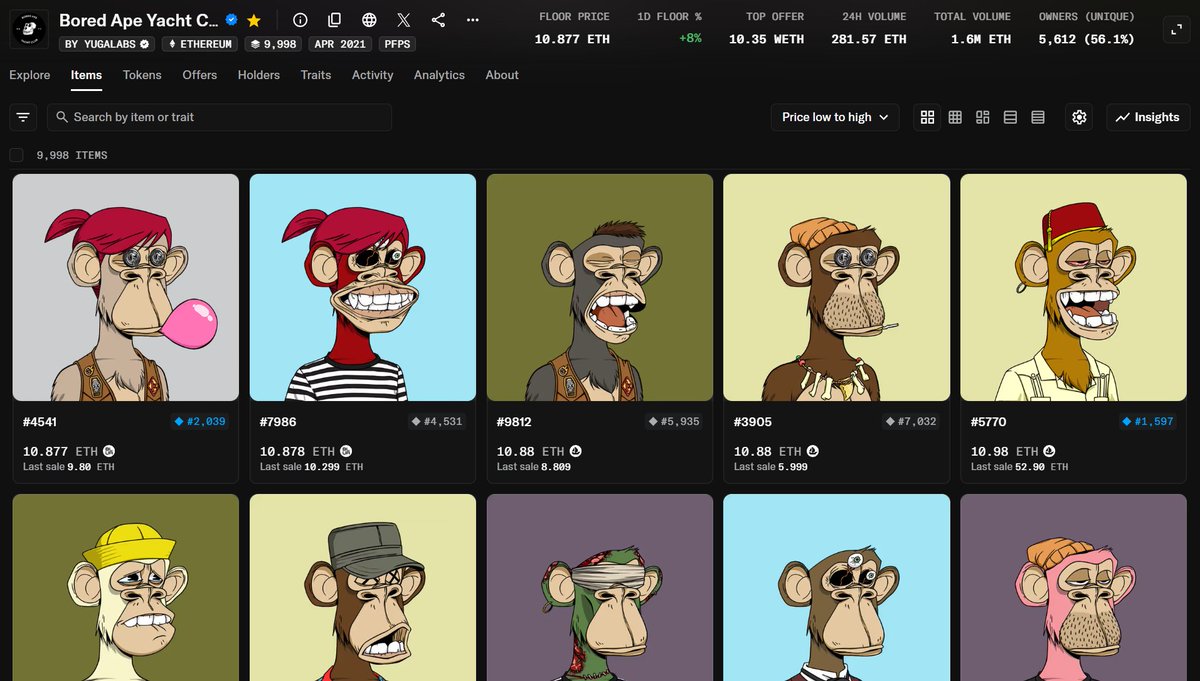The width and height of the screenshot is (1200, 681).
Task: Switch to the Offers tab
Action: coord(200,75)
